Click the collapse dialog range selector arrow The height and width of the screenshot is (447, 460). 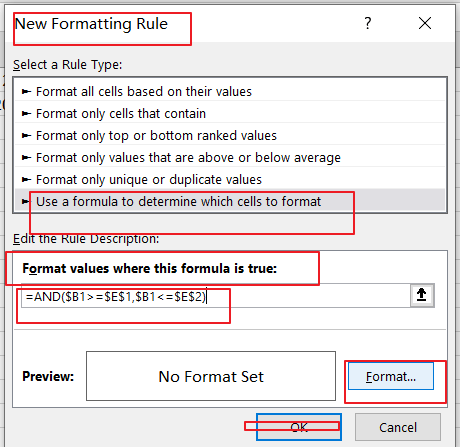[x=422, y=295]
